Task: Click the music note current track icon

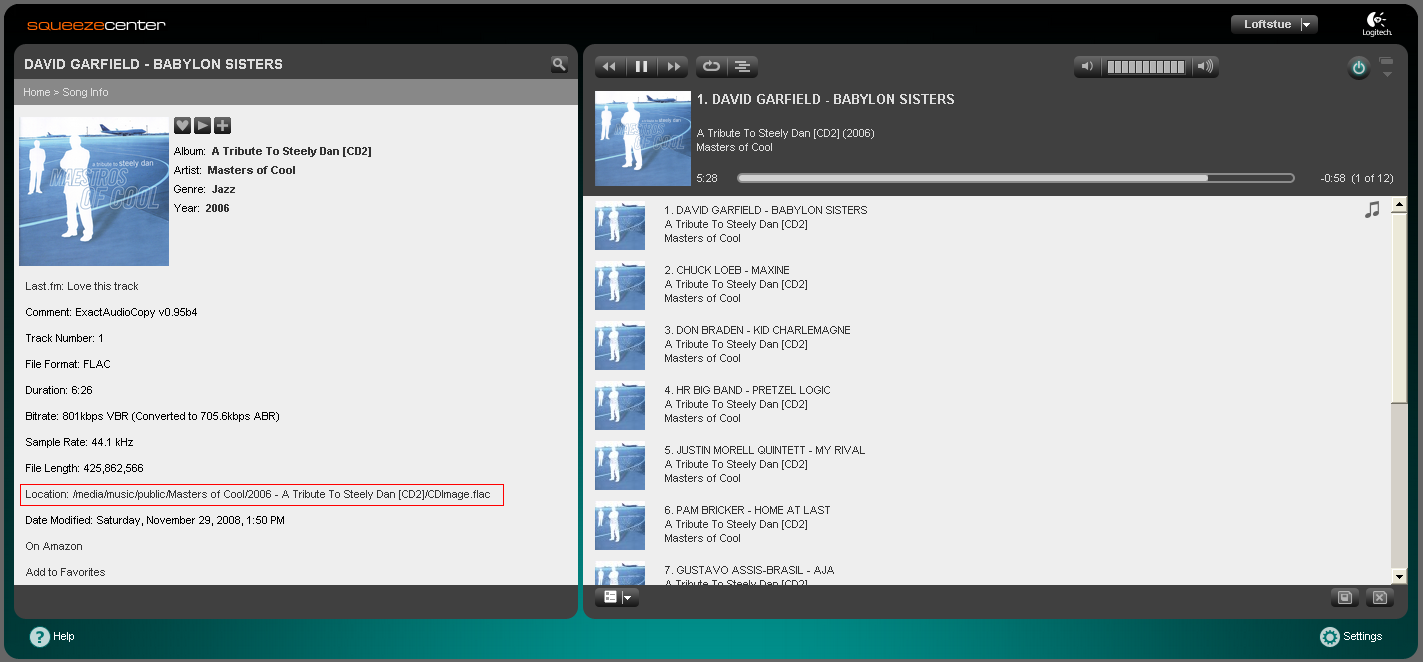Action: (1372, 210)
